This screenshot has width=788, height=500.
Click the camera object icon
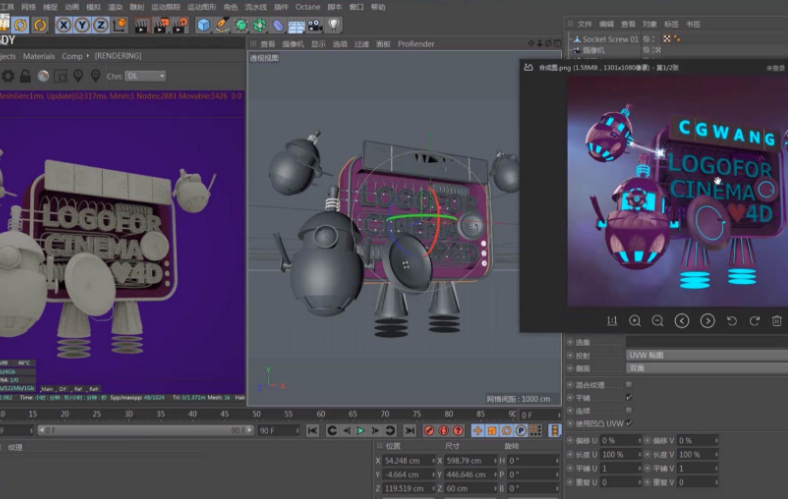pyautogui.click(x=315, y=24)
